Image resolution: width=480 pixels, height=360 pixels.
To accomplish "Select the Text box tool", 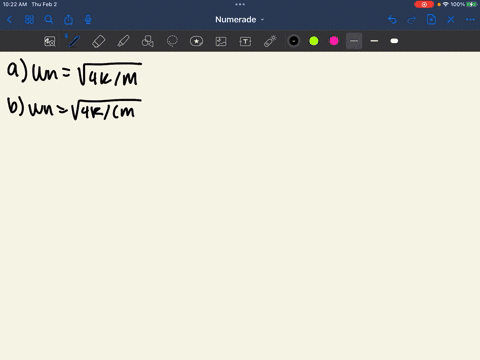I will click(x=245, y=41).
